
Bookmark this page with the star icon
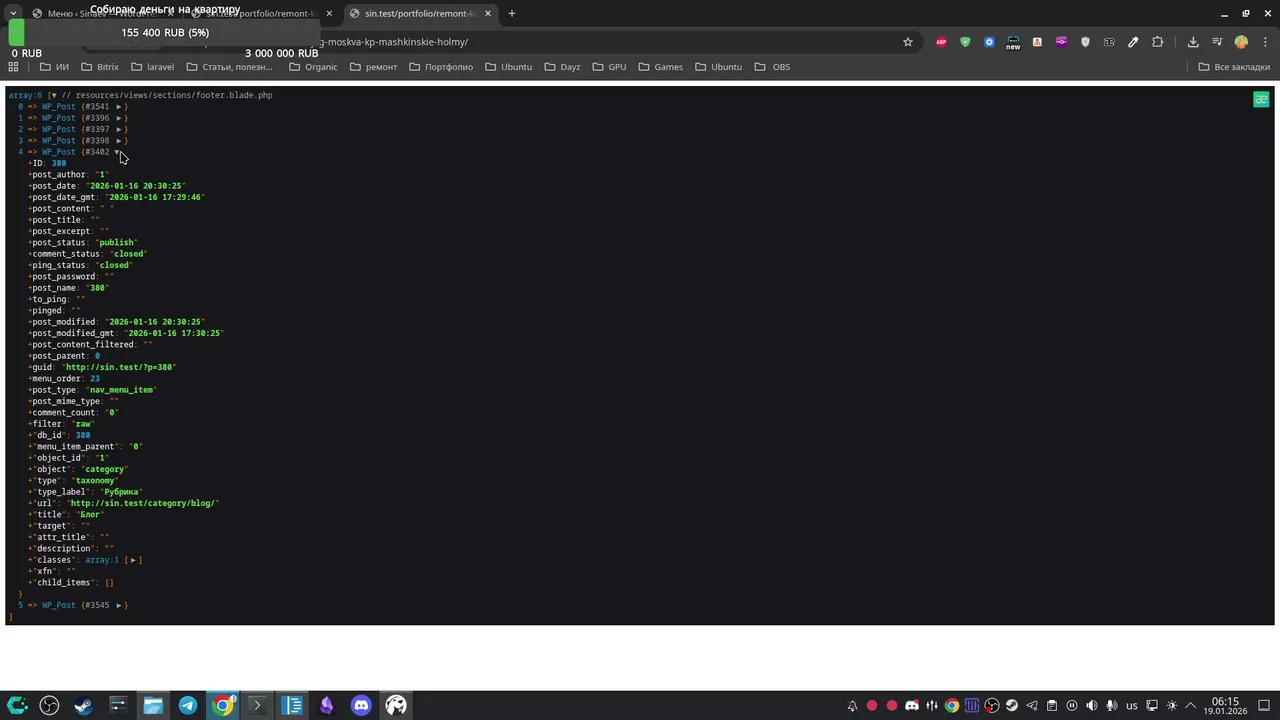[908, 42]
